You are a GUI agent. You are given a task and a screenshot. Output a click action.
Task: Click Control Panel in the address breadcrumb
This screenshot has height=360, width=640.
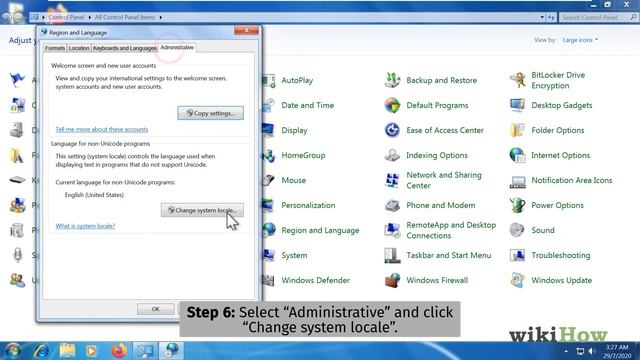tap(66, 17)
